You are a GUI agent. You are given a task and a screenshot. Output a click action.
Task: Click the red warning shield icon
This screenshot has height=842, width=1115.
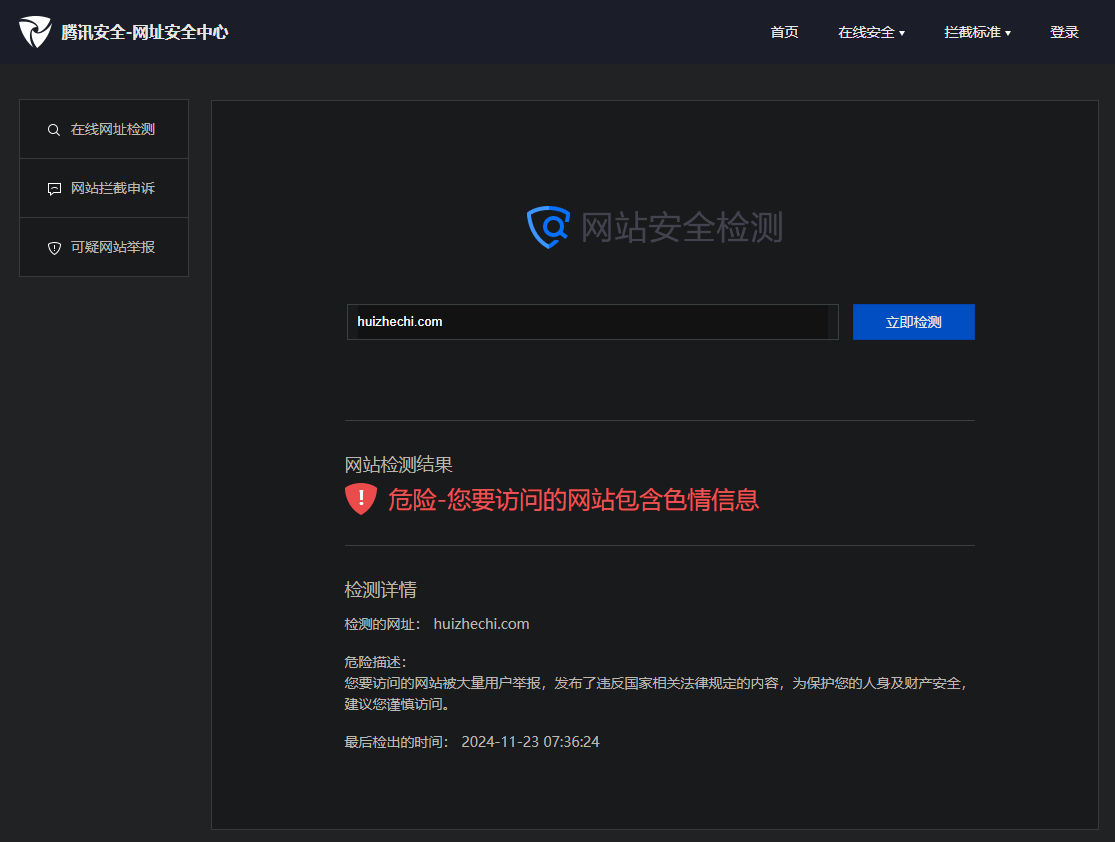tap(361, 499)
